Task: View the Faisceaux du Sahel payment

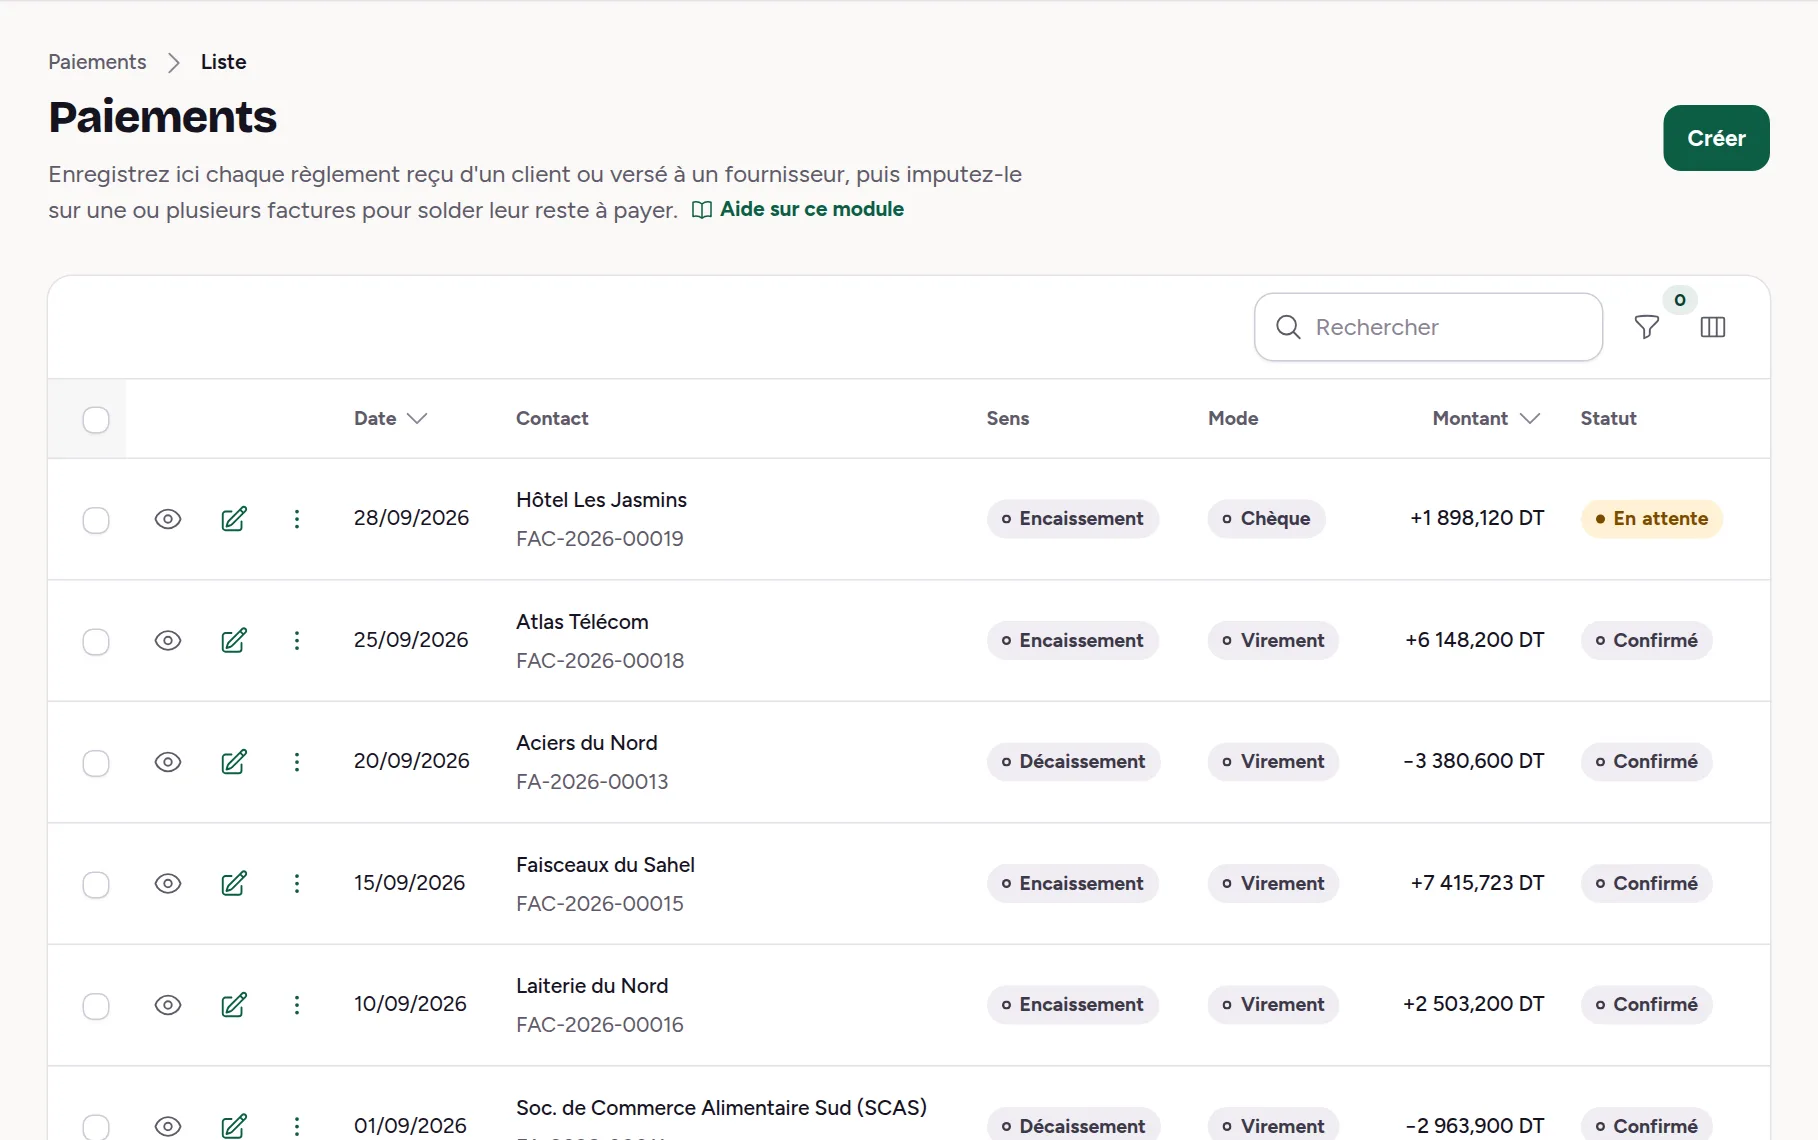Action: [168, 884]
